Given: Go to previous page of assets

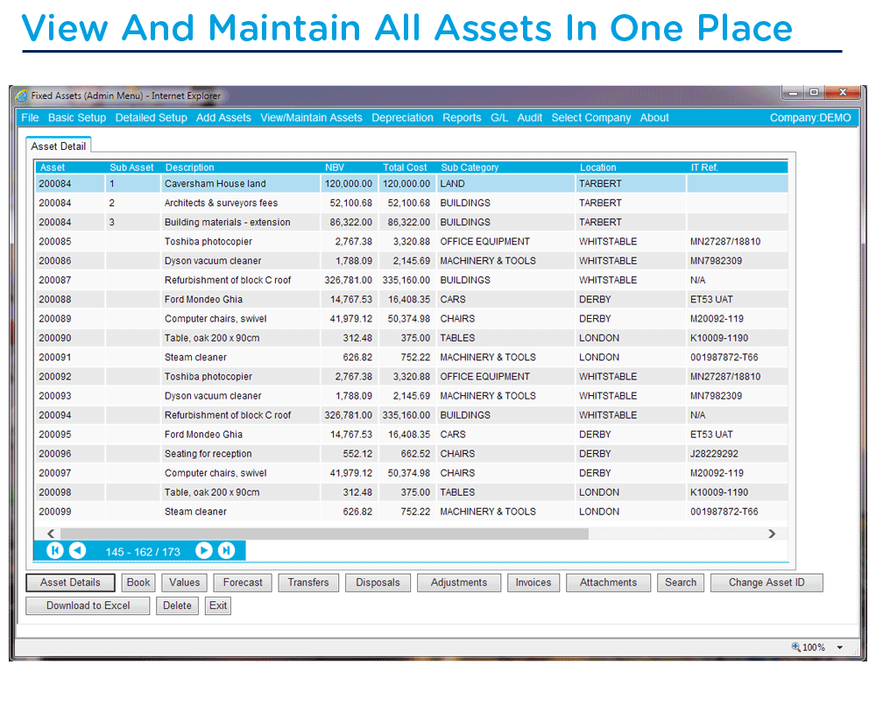Looking at the screenshot, I should 77,551.
